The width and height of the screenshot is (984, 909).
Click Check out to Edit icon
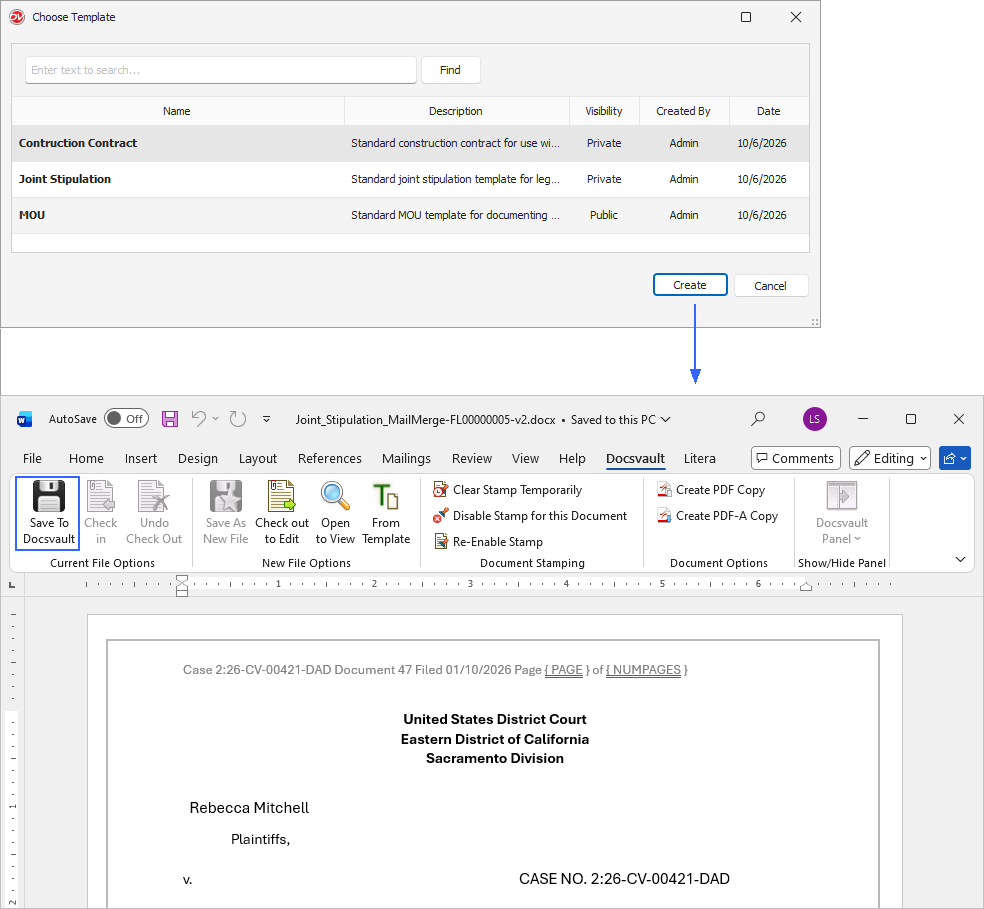click(x=282, y=497)
